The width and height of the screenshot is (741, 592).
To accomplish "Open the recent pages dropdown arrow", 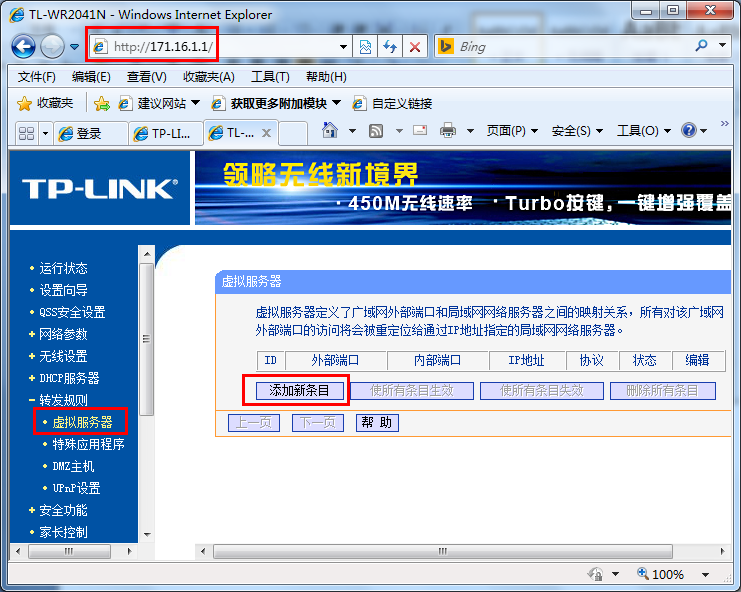I will (74, 47).
